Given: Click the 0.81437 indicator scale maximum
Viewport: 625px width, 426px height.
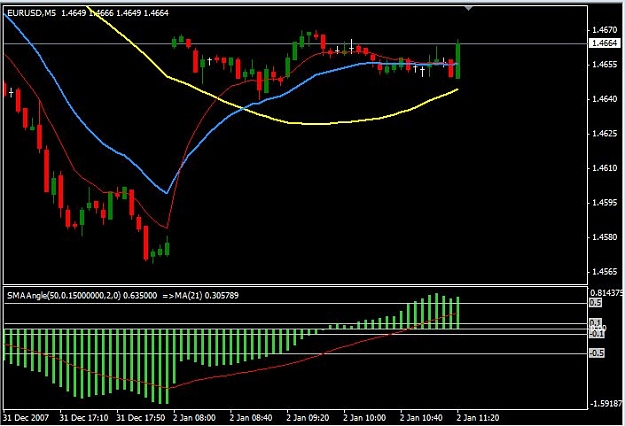Looking at the screenshot, I should (x=606, y=293).
